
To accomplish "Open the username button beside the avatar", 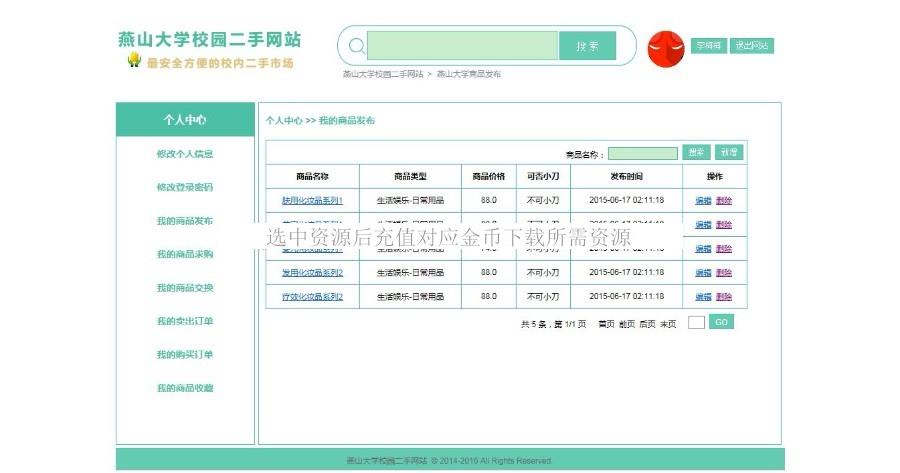I will (709, 45).
